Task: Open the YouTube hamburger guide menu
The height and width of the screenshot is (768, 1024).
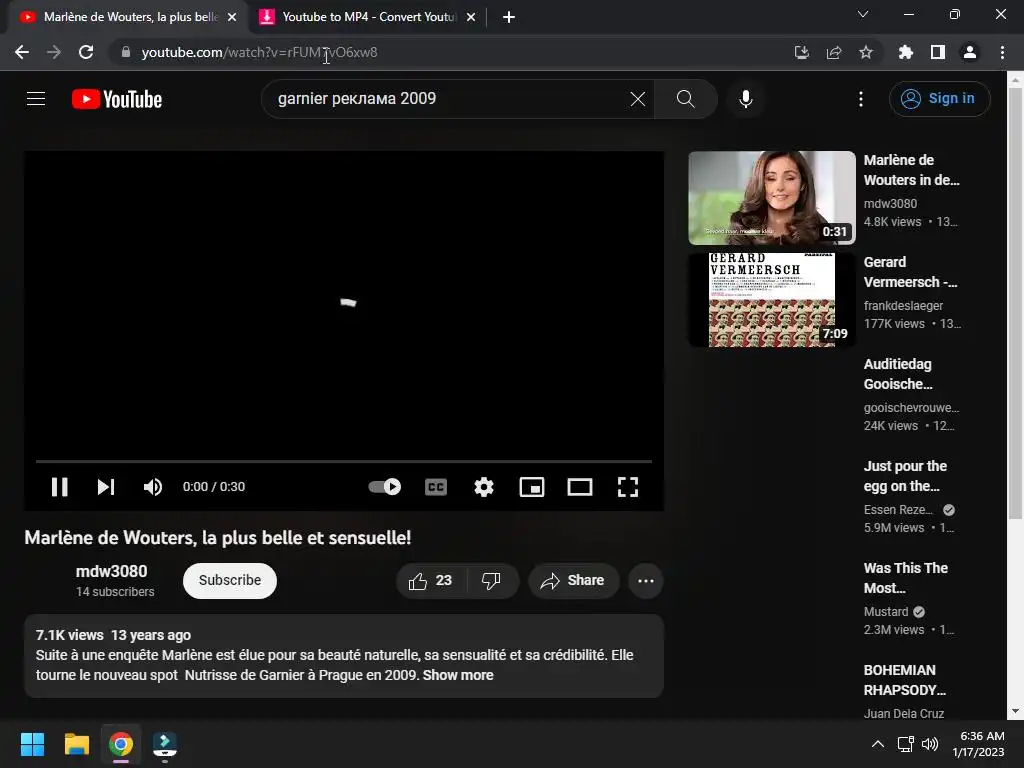Action: tap(36, 99)
